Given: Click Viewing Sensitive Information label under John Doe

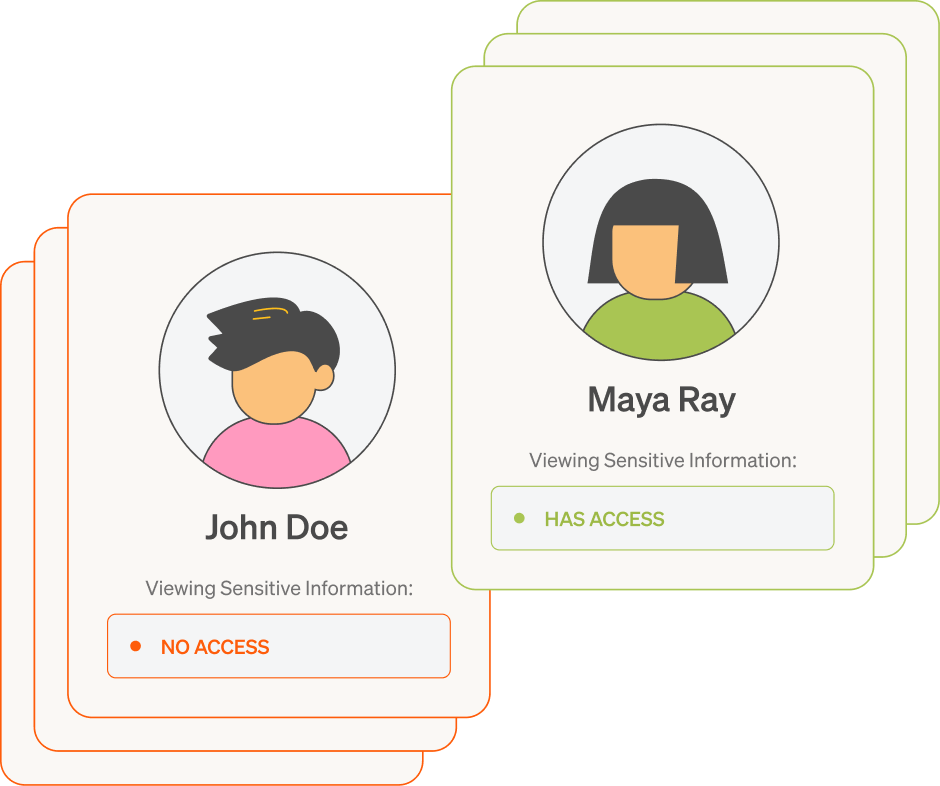Looking at the screenshot, I should [279, 588].
